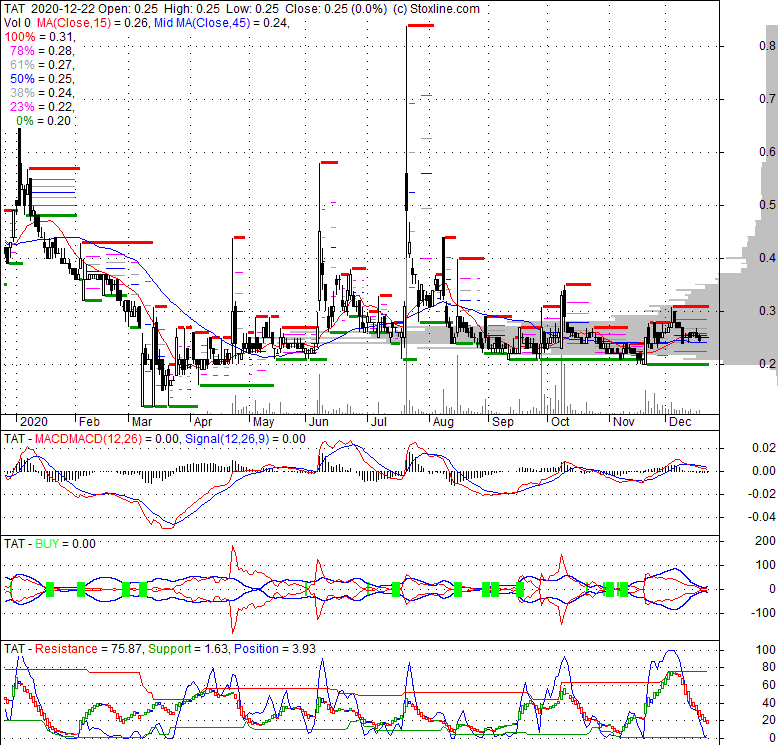
Task: Click the 0.5 price axis label
Action: pos(768,205)
